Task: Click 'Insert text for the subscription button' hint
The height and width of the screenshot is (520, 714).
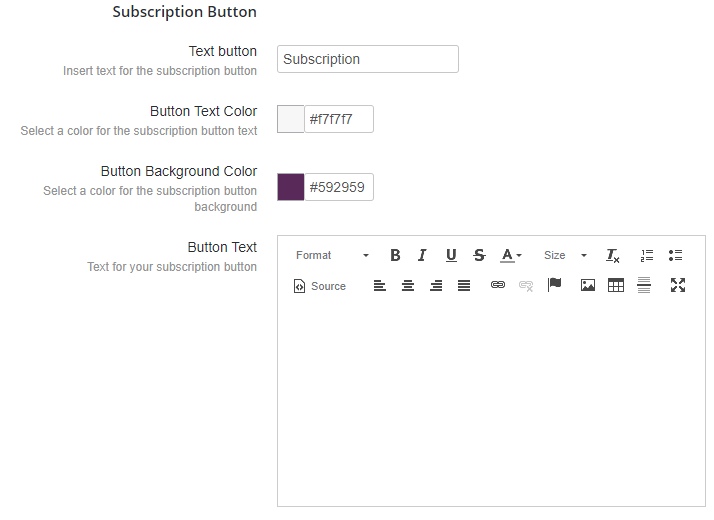Action: point(160,71)
